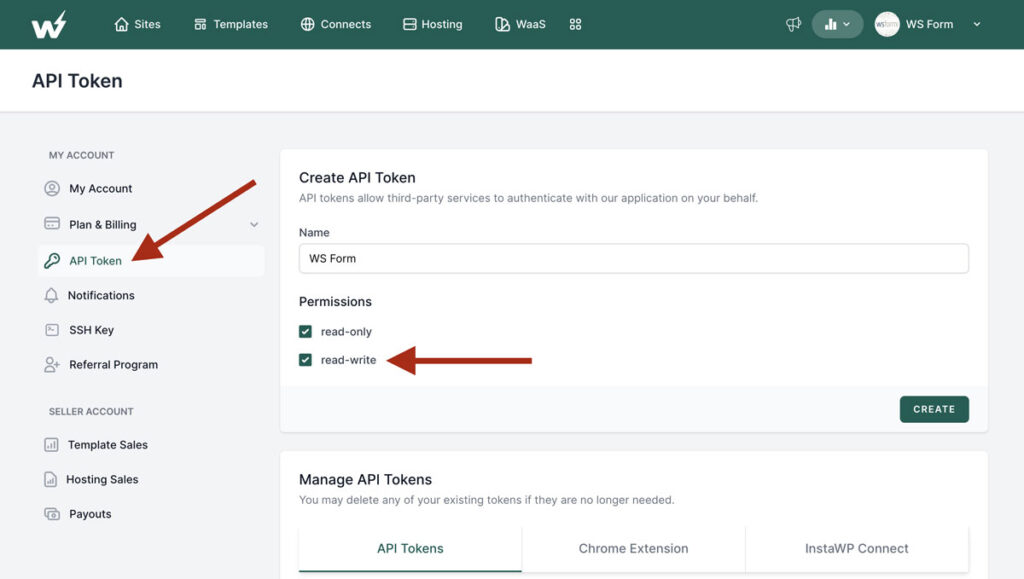This screenshot has width=1024, height=579.
Task: Click the 'Permissions' label
Action: [x=335, y=302]
